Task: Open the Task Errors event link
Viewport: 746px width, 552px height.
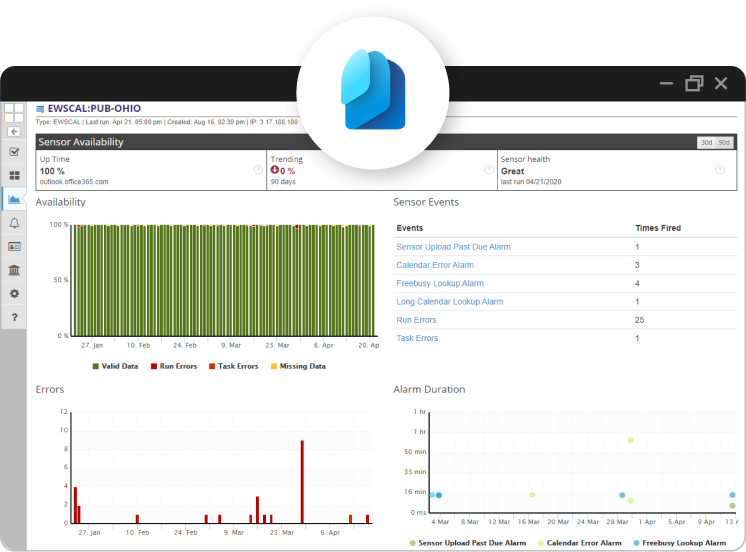Action: [417, 338]
